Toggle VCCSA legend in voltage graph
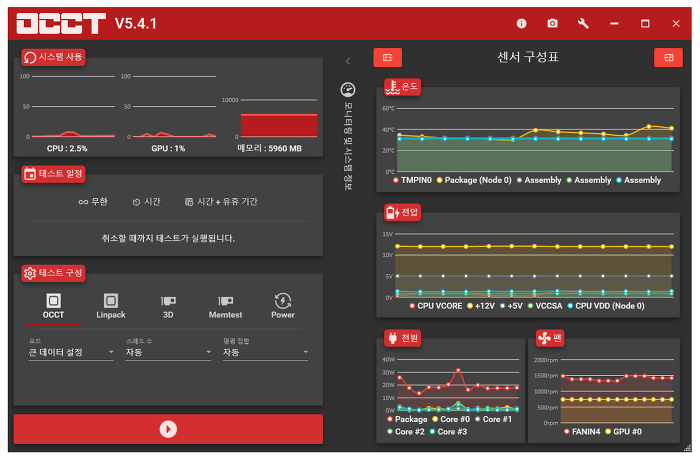This screenshot has width=700, height=460. tap(545, 306)
